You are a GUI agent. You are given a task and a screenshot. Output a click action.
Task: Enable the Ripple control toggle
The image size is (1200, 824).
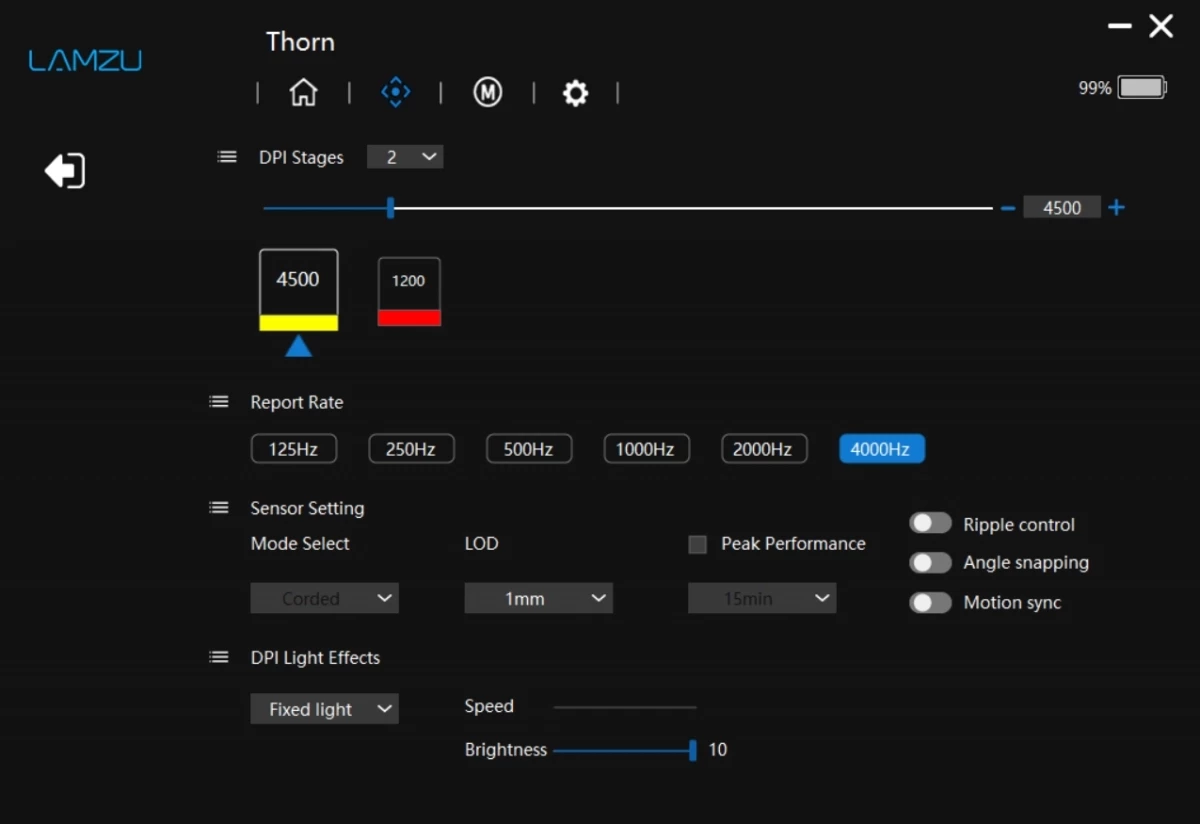tap(930, 524)
